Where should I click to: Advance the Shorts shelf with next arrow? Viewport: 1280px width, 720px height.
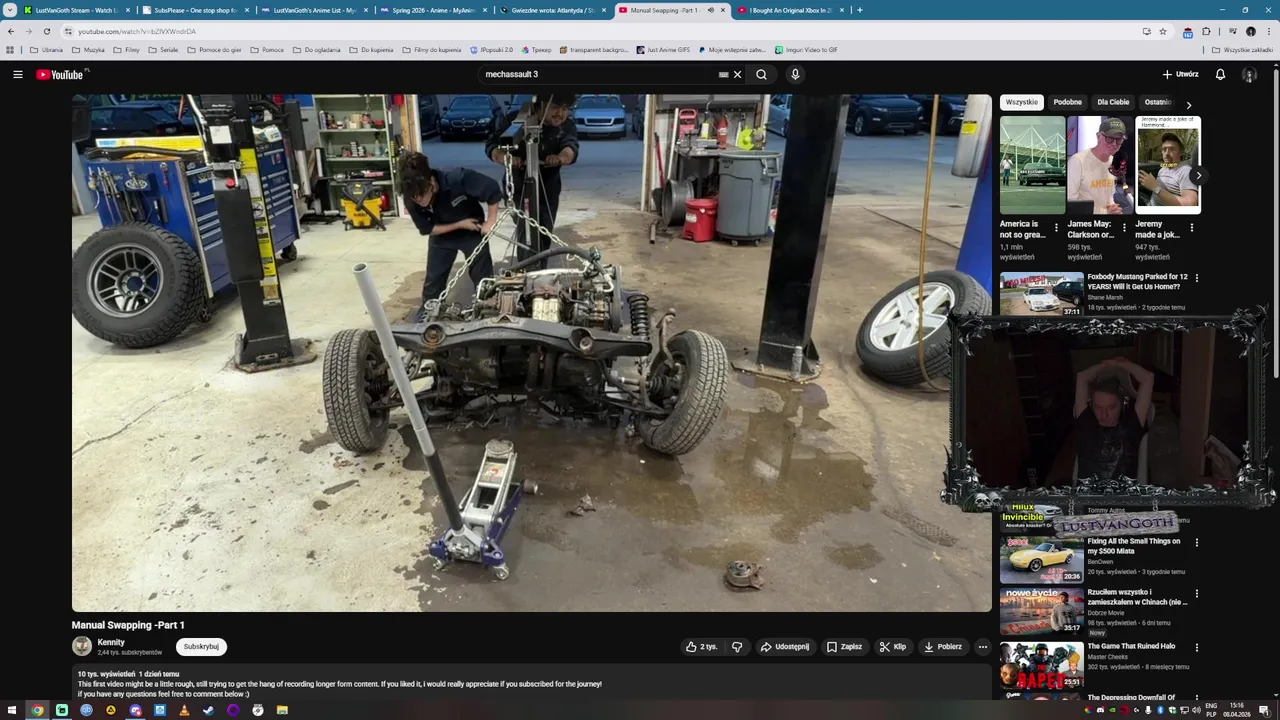coord(1198,175)
